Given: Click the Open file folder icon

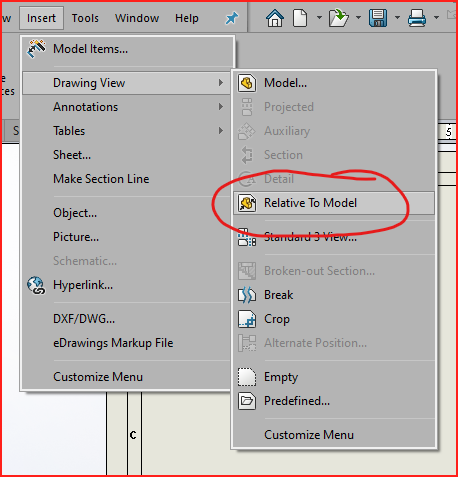Looking at the screenshot, I should click(338, 18).
